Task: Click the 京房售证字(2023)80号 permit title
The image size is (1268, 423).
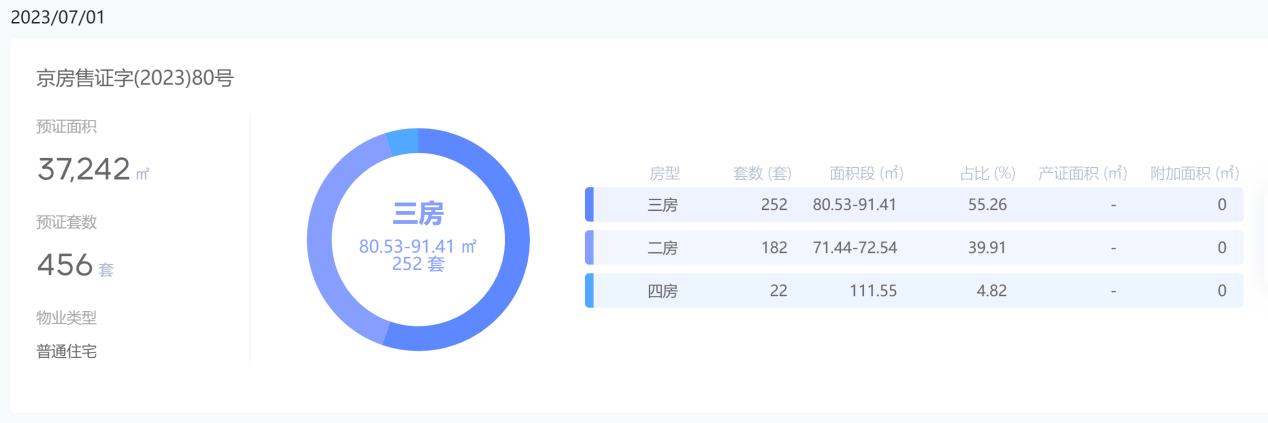Action: pyautogui.click(x=135, y=79)
